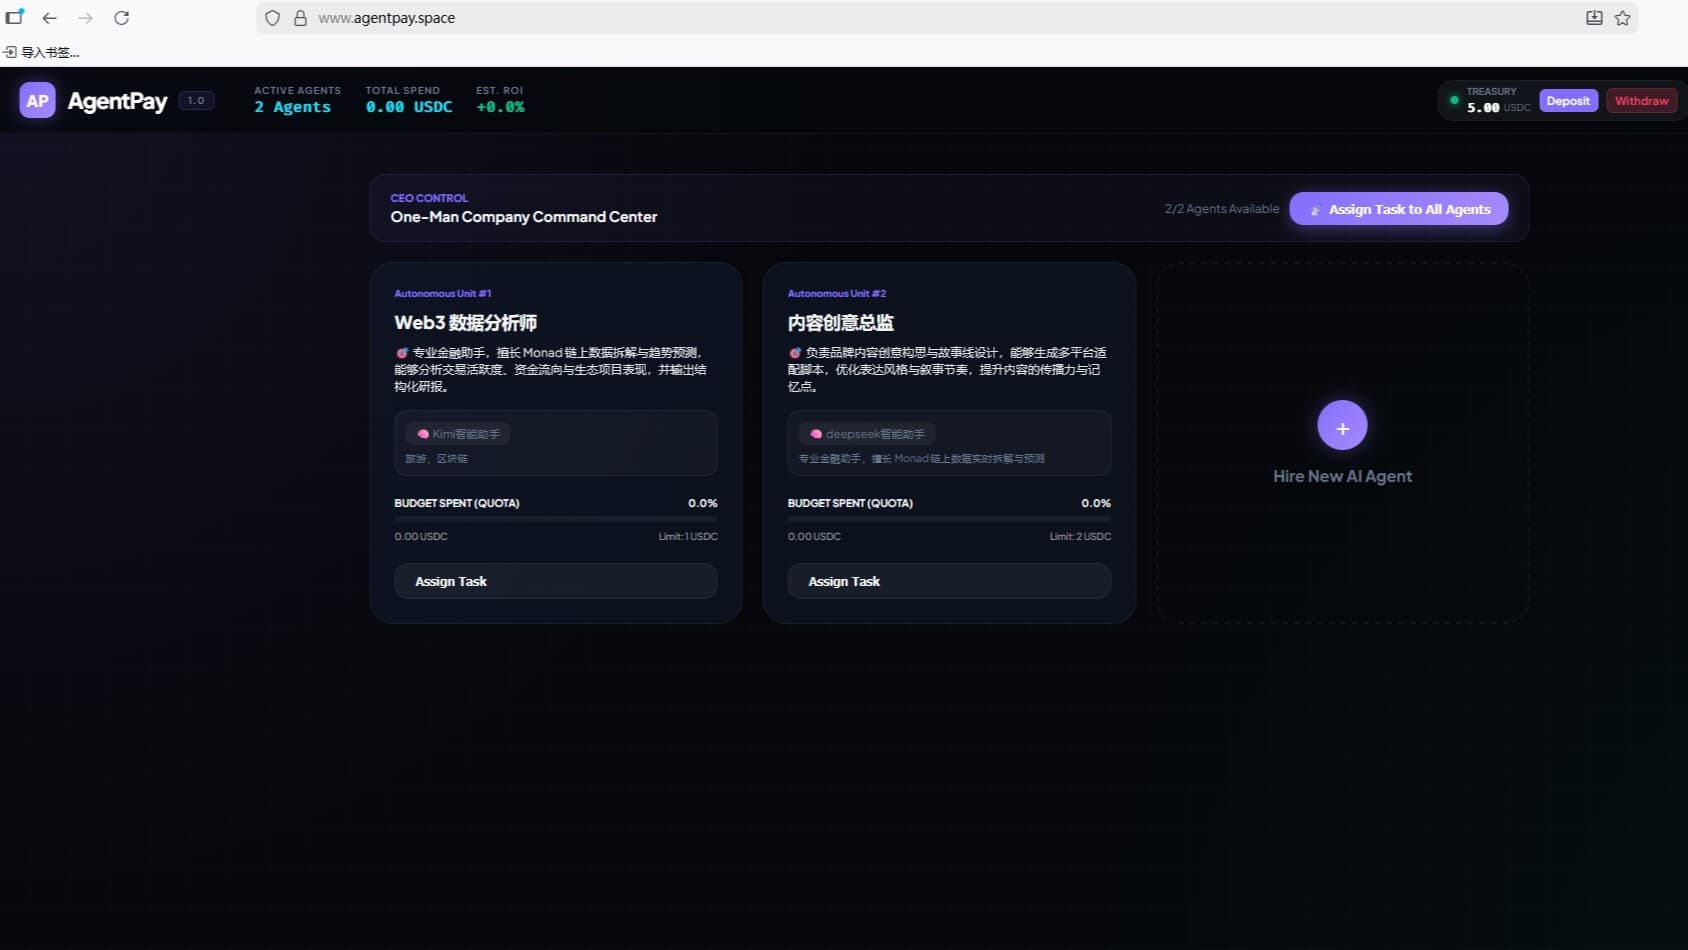This screenshot has height=950, width=1688.
Task: Click the import bookmarks icon
Action: point(10,52)
